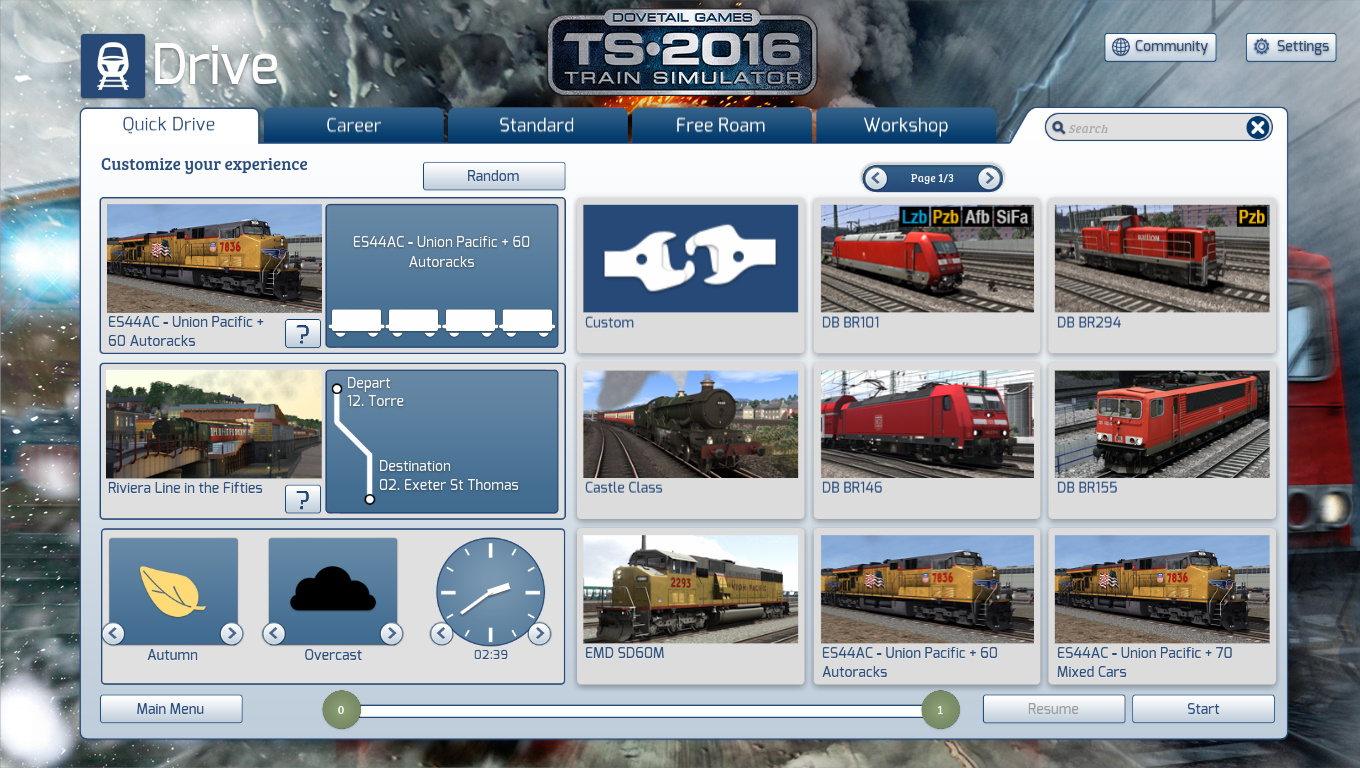This screenshot has height=768, width=1360.
Task: Select the Castle Class steam locomotive
Action: click(x=691, y=441)
